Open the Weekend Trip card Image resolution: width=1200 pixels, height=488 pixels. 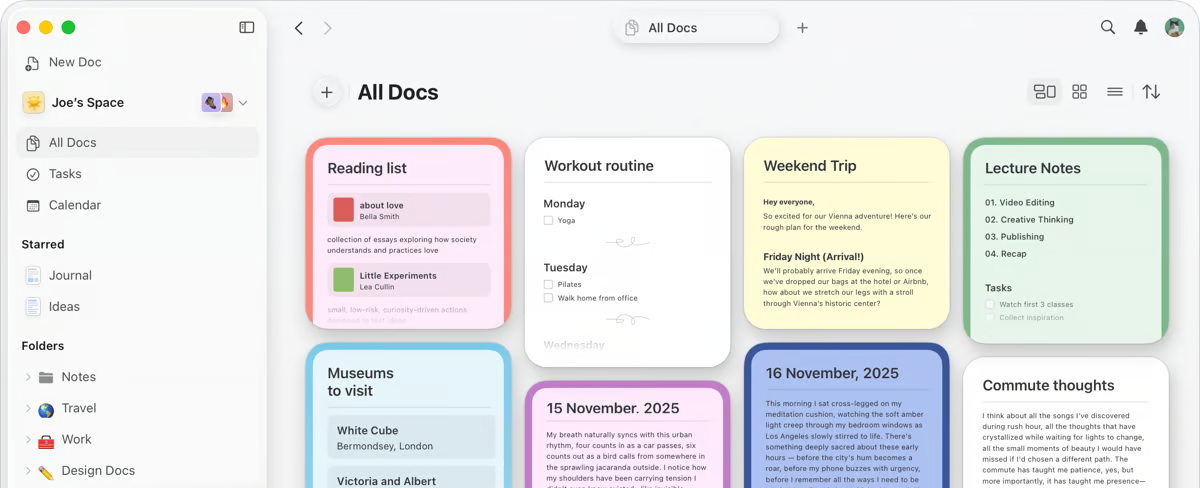[846, 233]
